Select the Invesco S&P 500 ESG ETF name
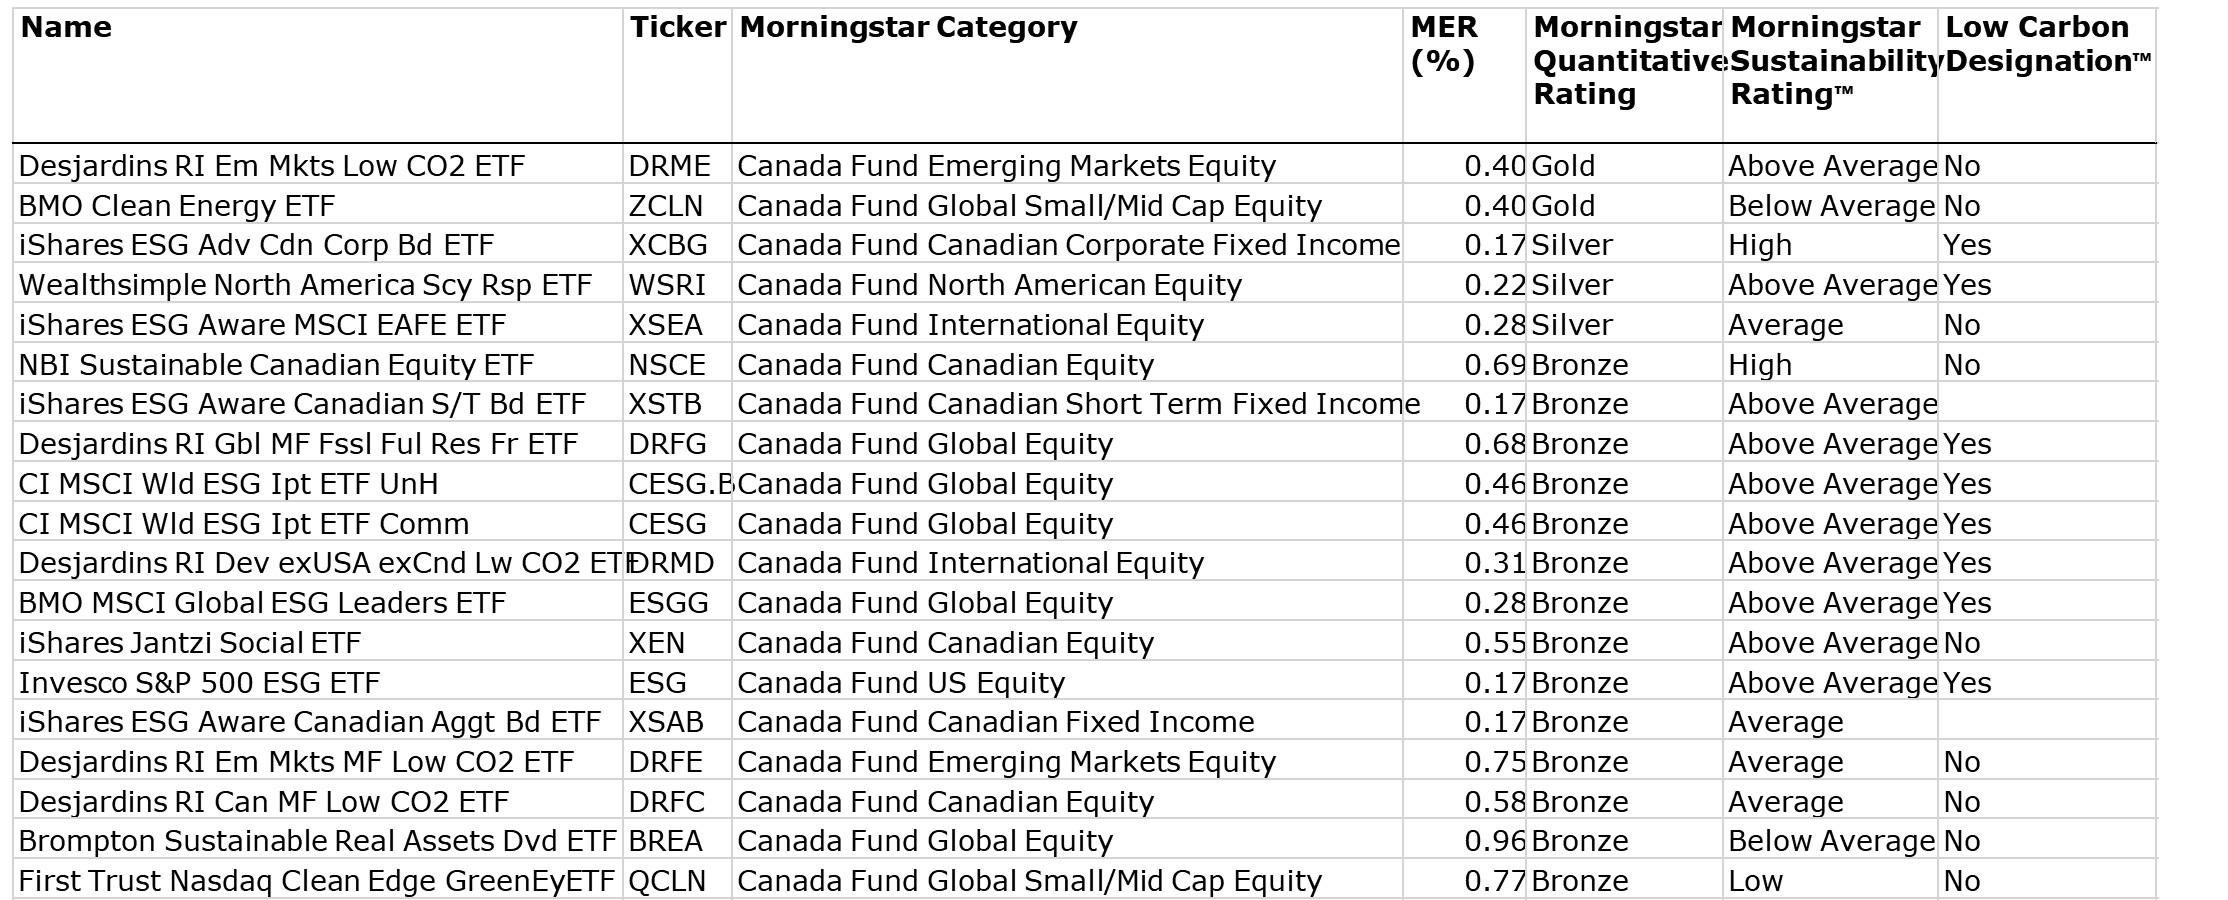Viewport: 2228px width, 900px height. 199,683
